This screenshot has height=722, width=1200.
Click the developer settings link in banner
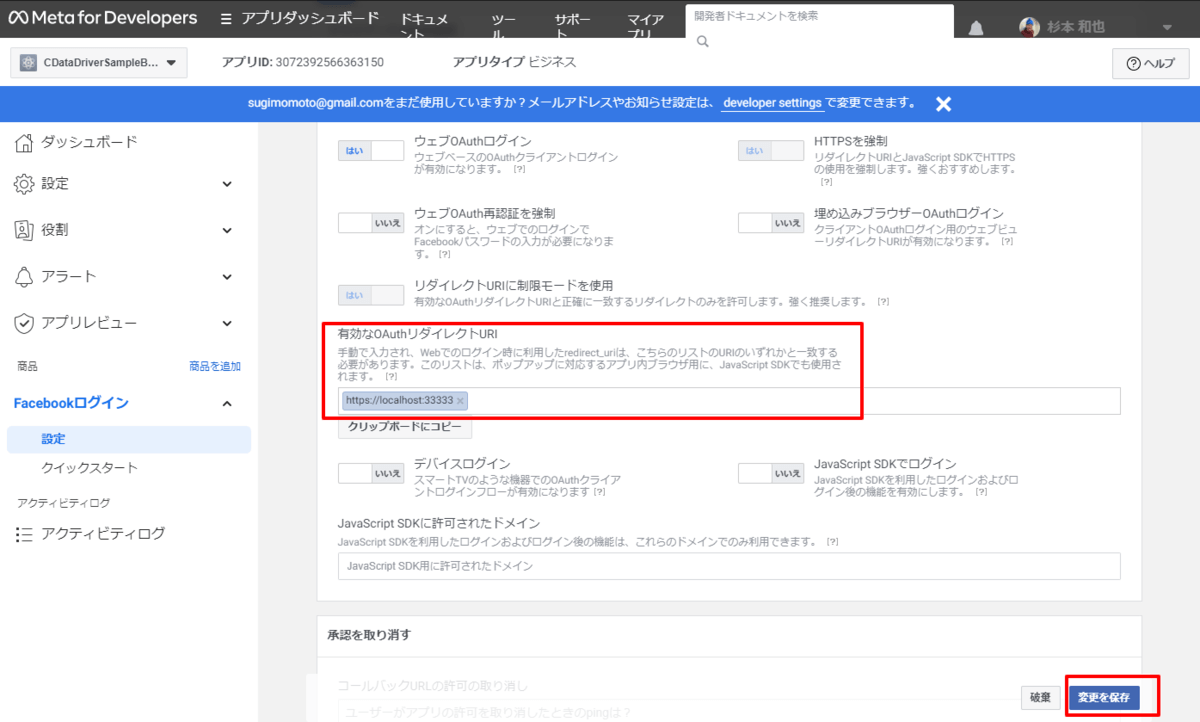click(772, 103)
